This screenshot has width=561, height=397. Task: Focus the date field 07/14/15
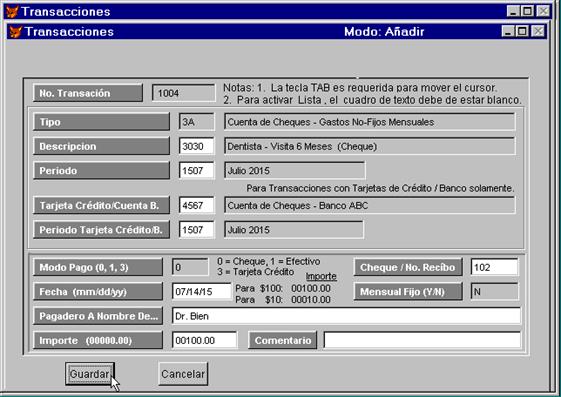point(202,292)
